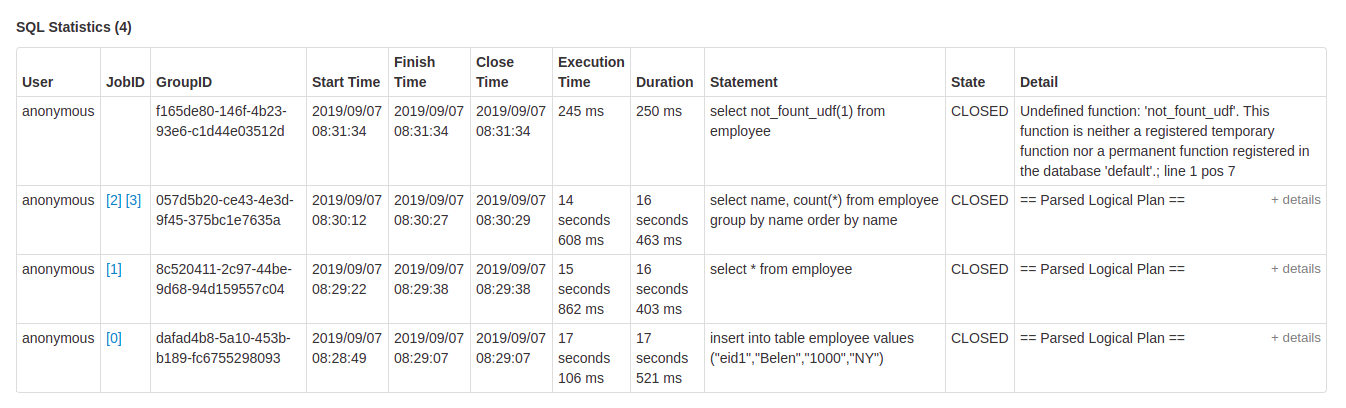Open job [0] link
The height and width of the screenshot is (408, 1346).
coord(114,338)
